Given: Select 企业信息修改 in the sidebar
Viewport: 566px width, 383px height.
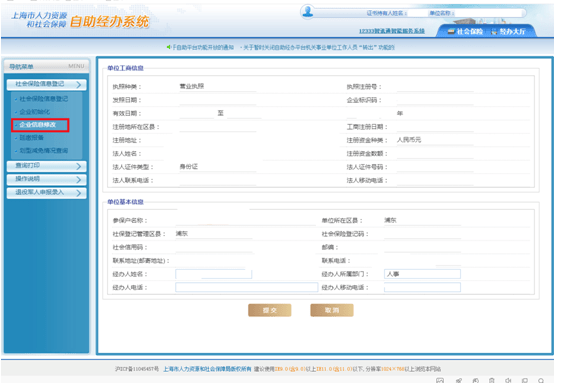Looking at the screenshot, I should 38,125.
